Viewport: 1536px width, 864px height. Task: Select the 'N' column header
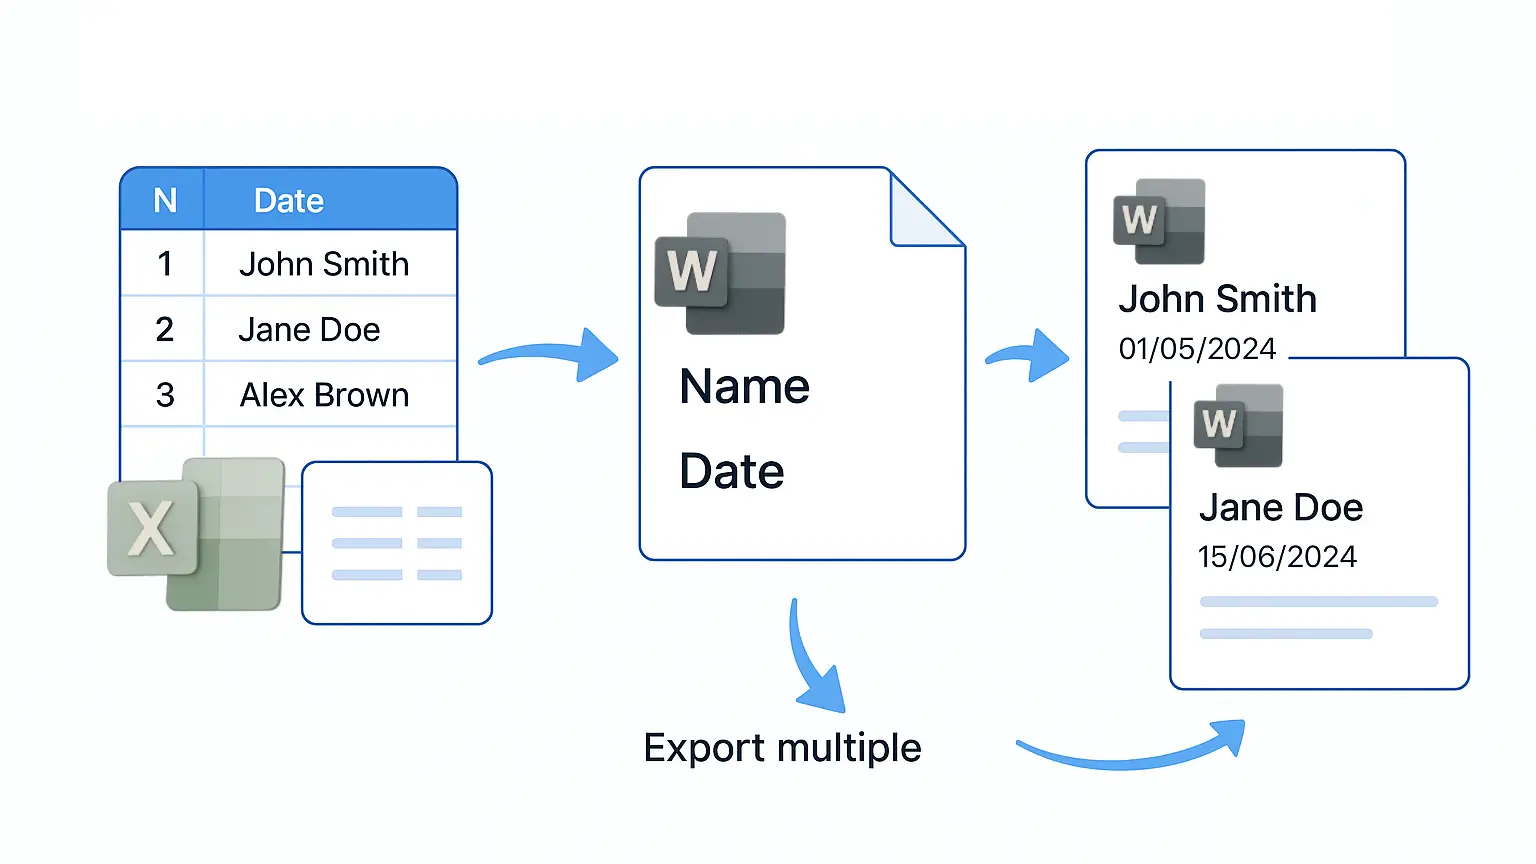(164, 200)
